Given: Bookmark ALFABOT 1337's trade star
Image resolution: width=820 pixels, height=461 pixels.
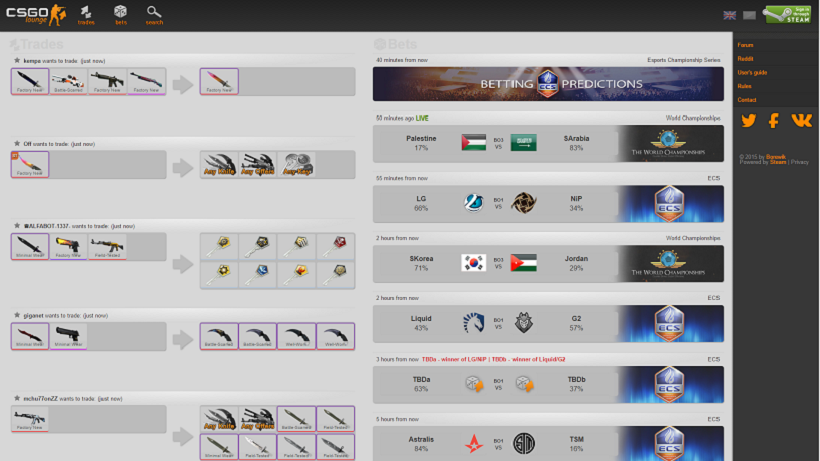Looking at the screenshot, I should coord(17,226).
